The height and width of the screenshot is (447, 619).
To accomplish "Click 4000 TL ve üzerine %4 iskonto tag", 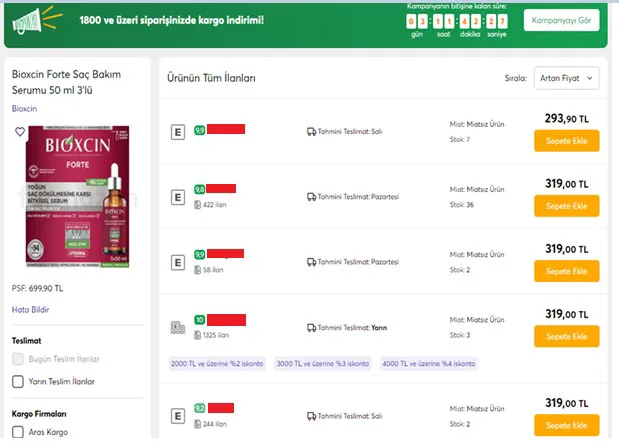I will click(429, 364).
